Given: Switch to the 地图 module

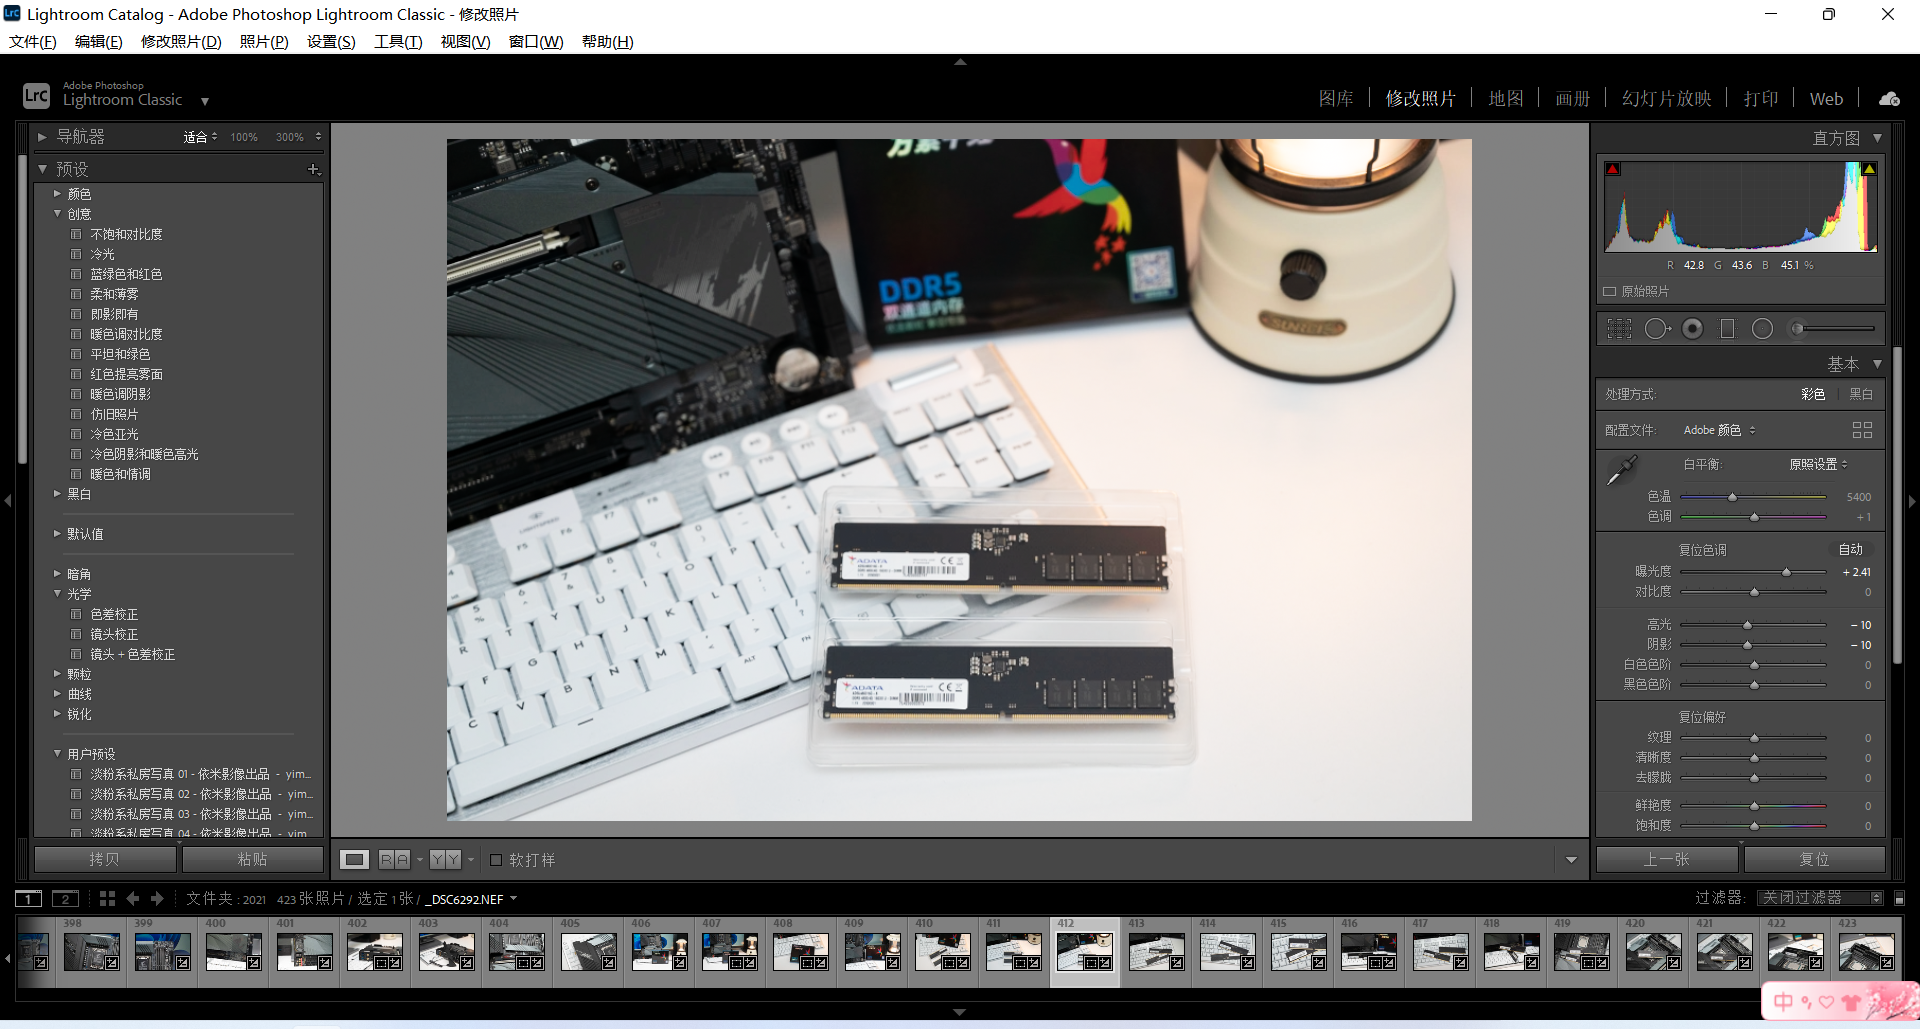Looking at the screenshot, I should tap(1506, 99).
